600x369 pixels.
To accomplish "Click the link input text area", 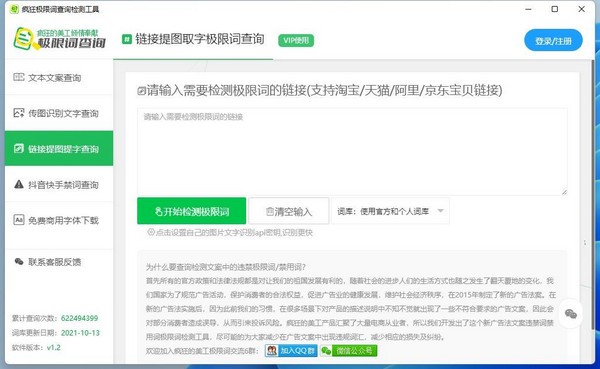I will click(x=352, y=152).
